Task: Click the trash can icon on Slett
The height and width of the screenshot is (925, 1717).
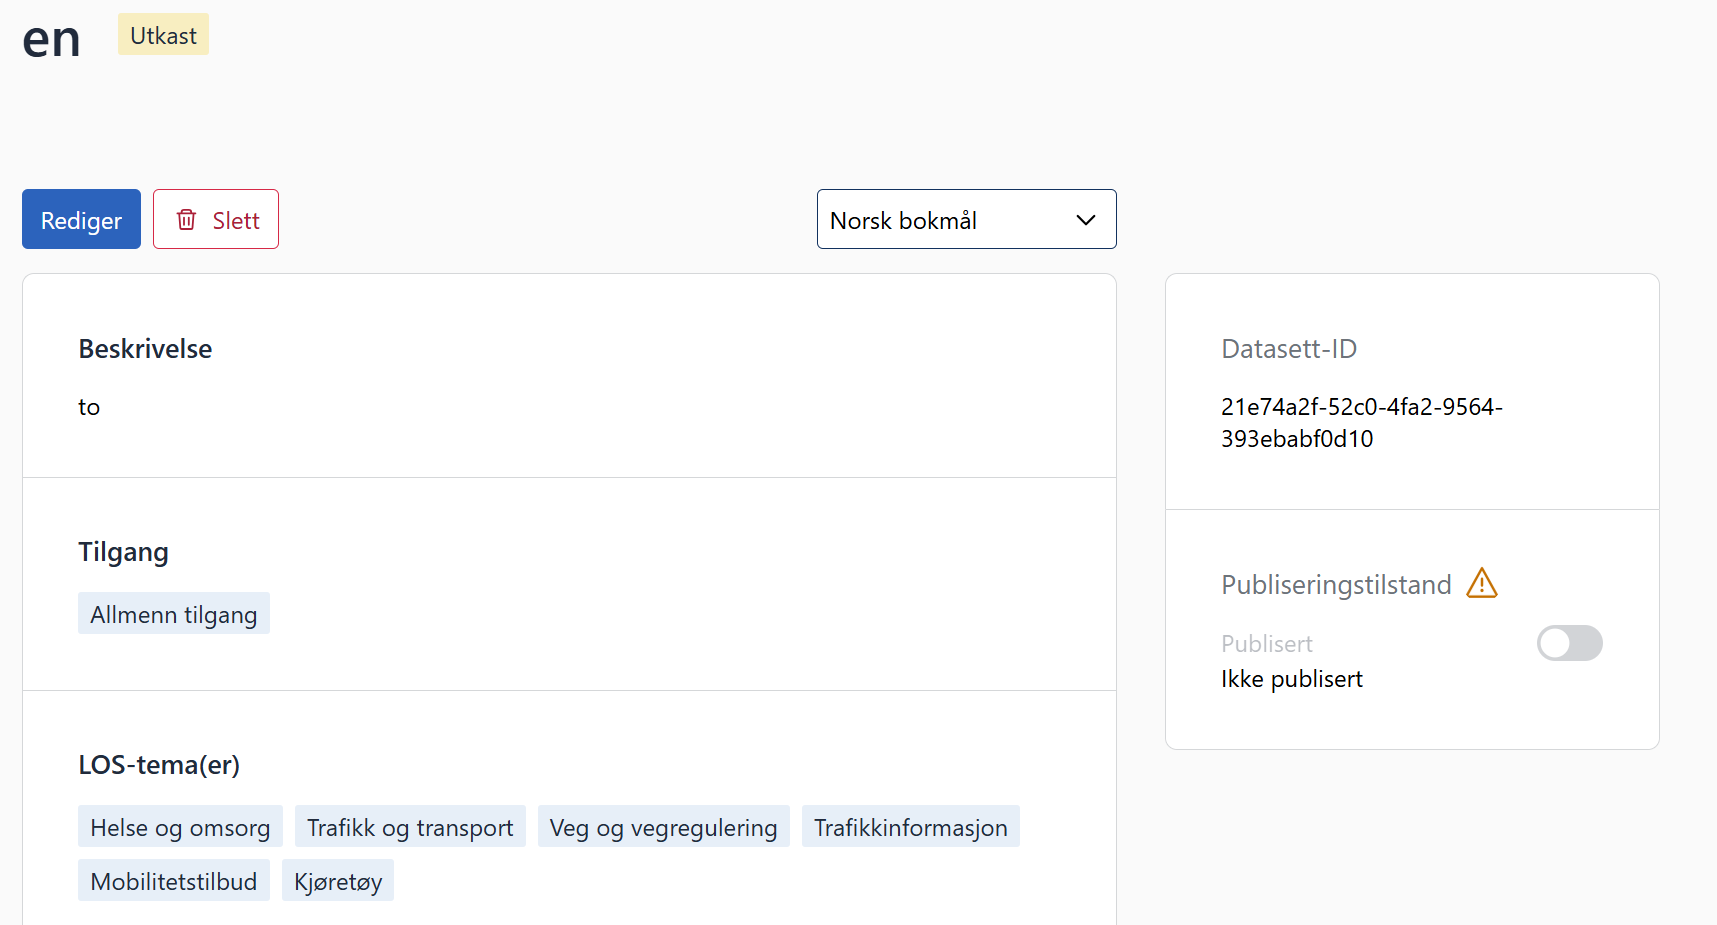Action: (186, 219)
